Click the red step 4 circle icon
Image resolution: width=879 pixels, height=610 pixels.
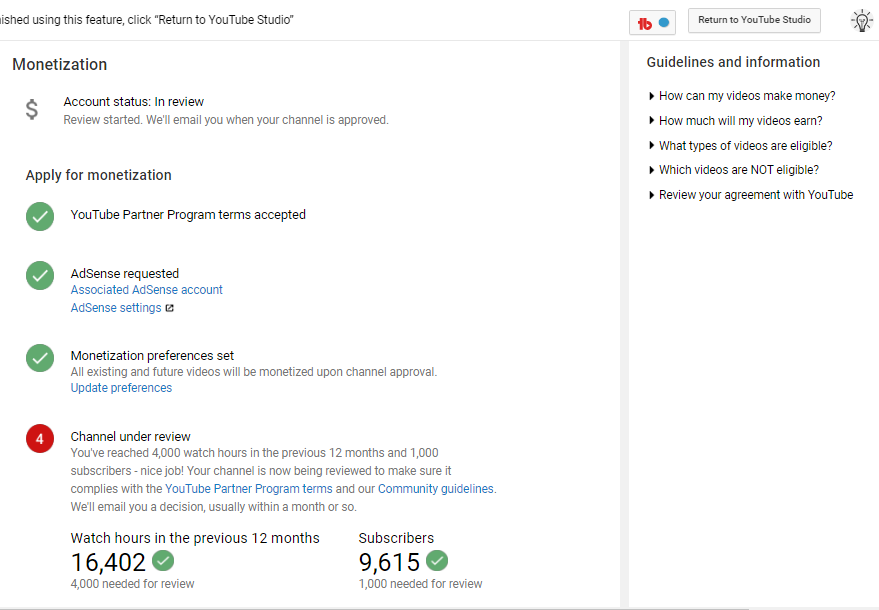coord(40,438)
